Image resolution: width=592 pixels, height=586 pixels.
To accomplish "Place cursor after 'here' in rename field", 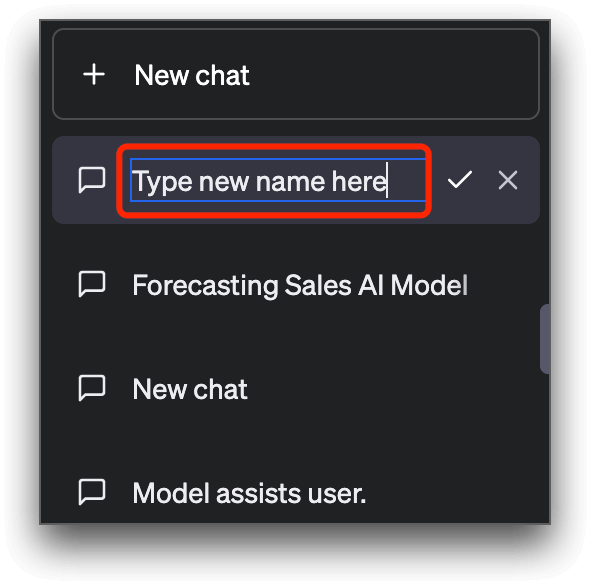I will point(388,180).
